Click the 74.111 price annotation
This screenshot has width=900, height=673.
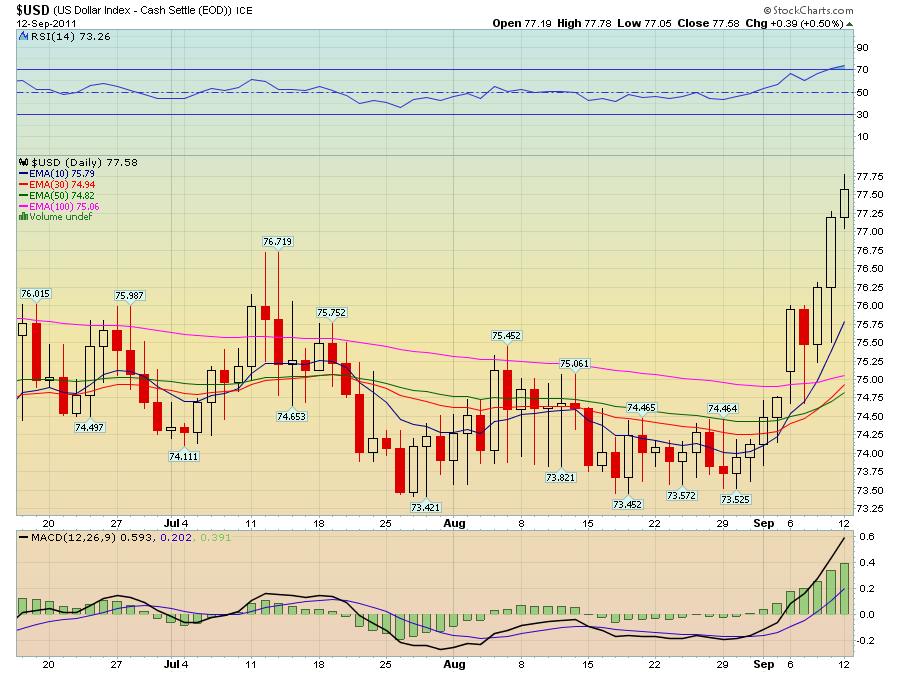click(183, 456)
